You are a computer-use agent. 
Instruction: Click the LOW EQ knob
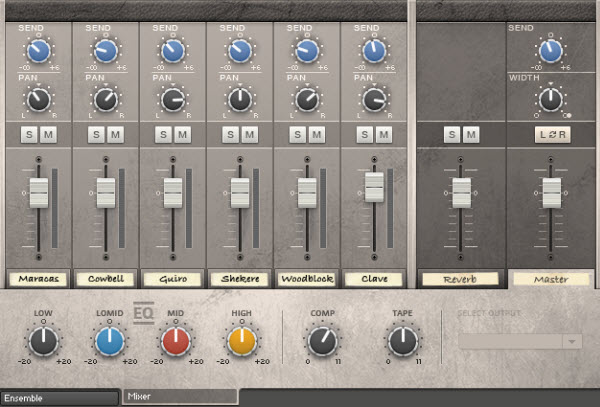tap(44, 341)
